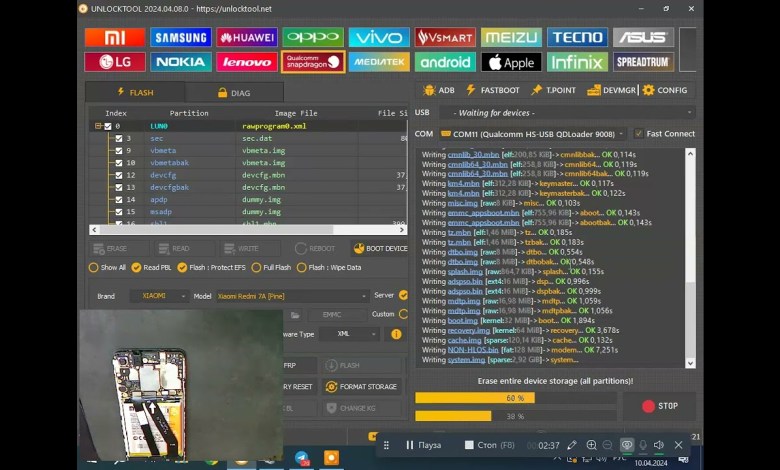Choose the Infinix brand tile
This screenshot has width=780, height=470.
click(578, 62)
